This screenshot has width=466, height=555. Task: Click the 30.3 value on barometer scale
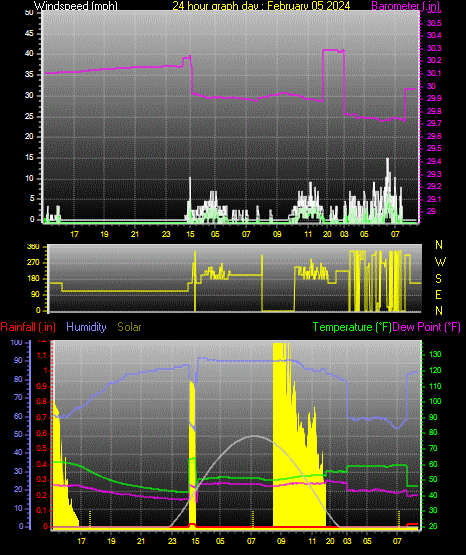coord(434,48)
